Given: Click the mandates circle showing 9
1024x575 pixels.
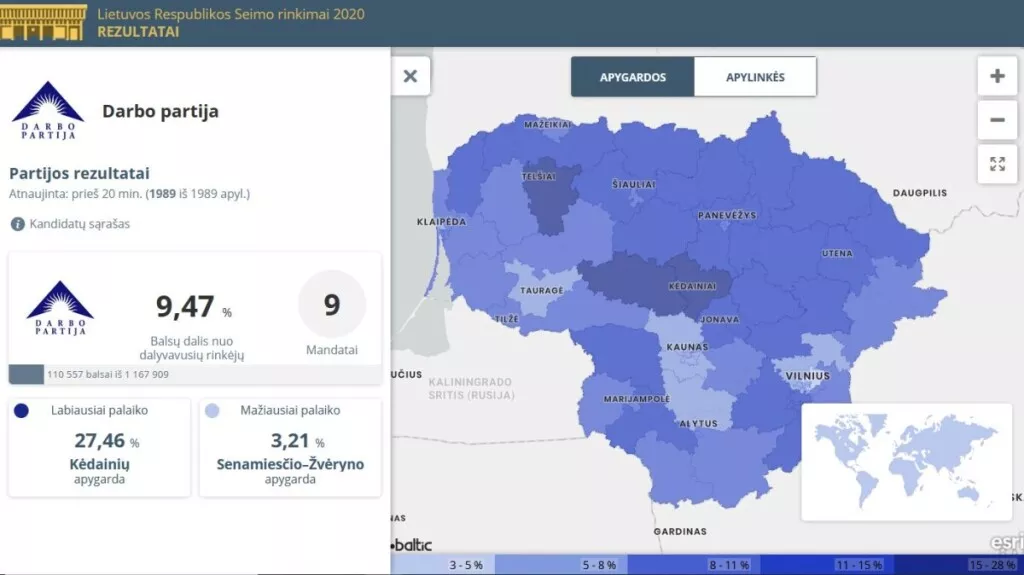Looking at the screenshot, I should [x=332, y=304].
